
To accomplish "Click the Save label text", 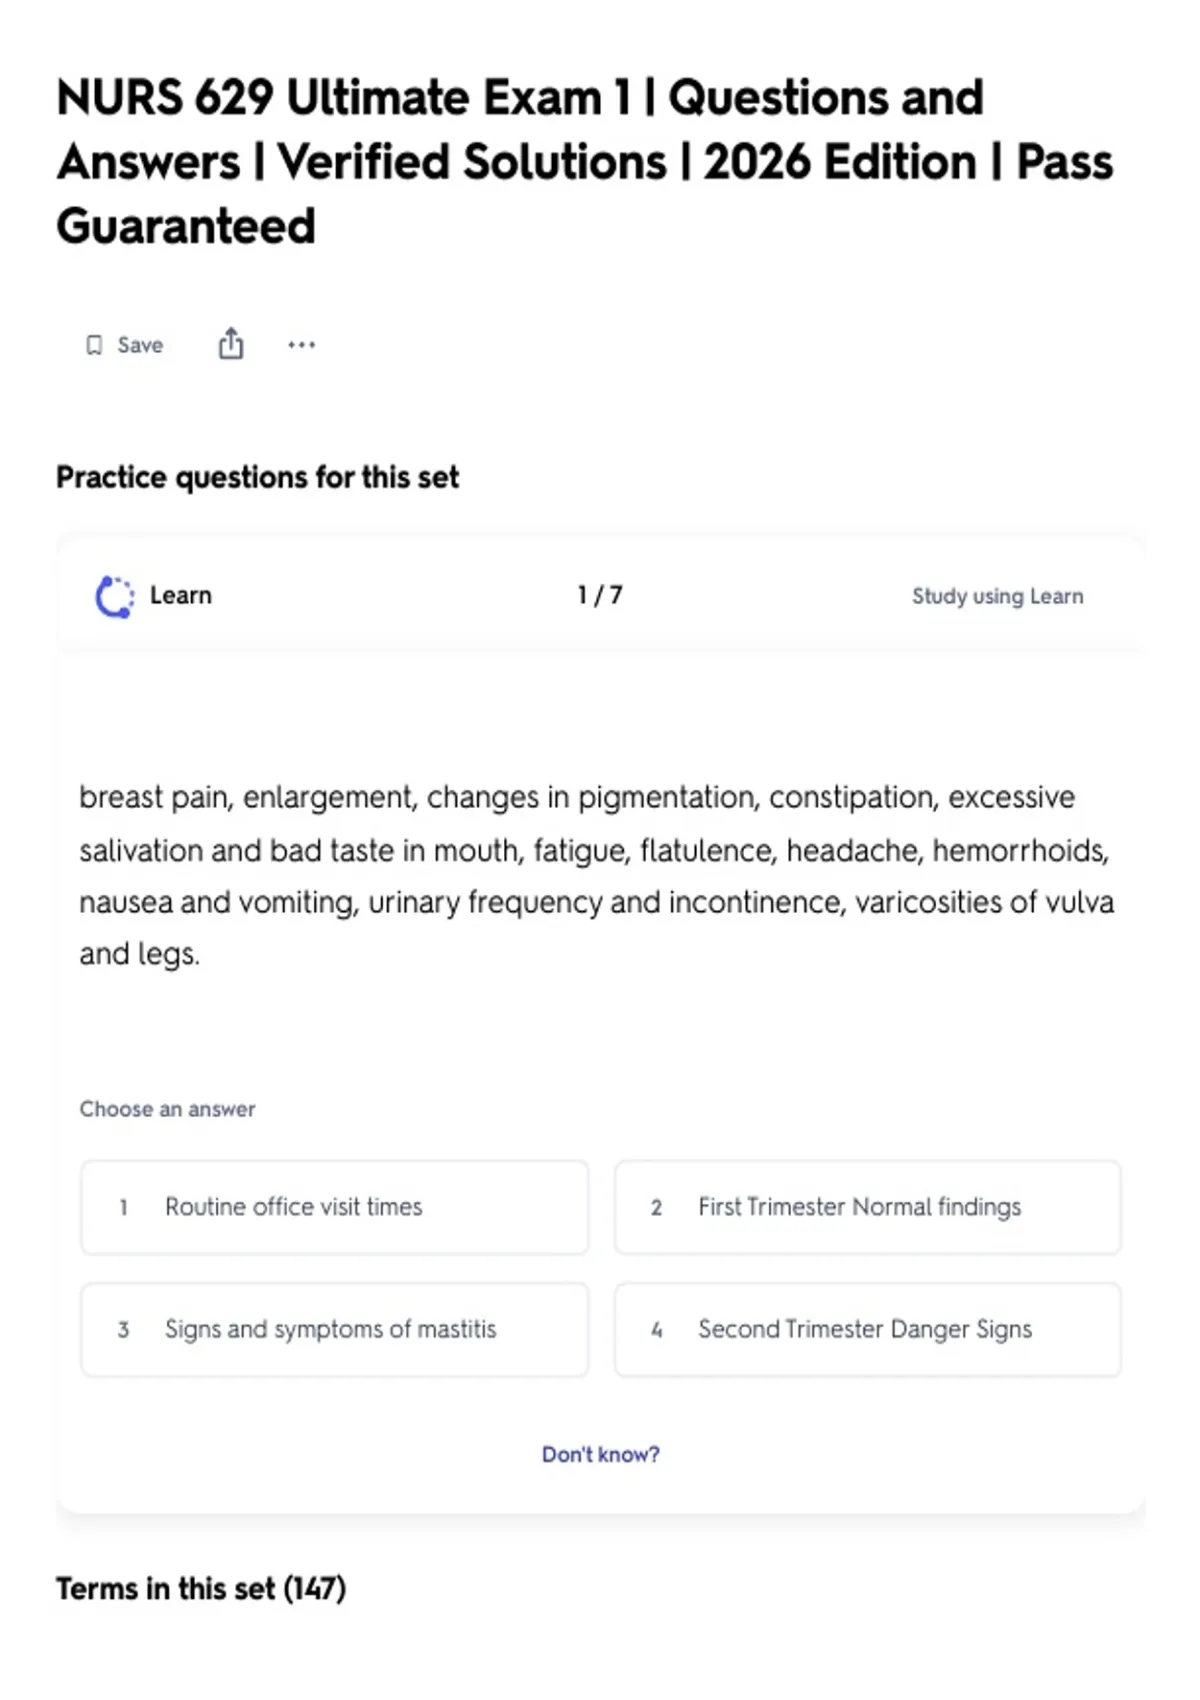I will (140, 345).
